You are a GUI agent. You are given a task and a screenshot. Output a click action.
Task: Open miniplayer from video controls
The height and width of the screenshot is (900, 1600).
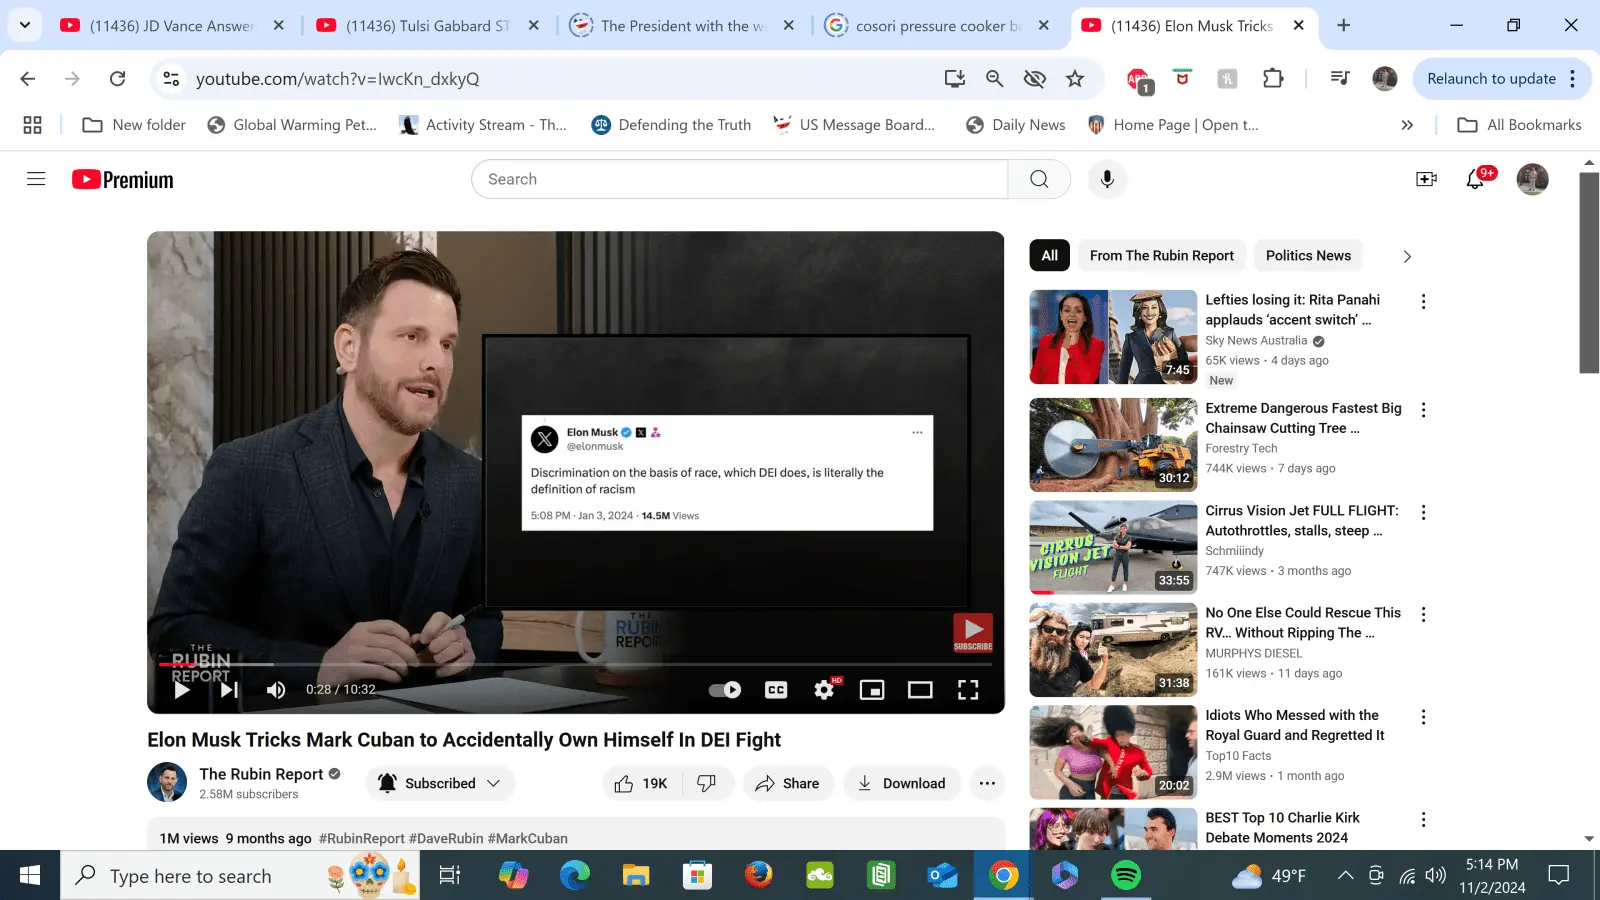872,689
